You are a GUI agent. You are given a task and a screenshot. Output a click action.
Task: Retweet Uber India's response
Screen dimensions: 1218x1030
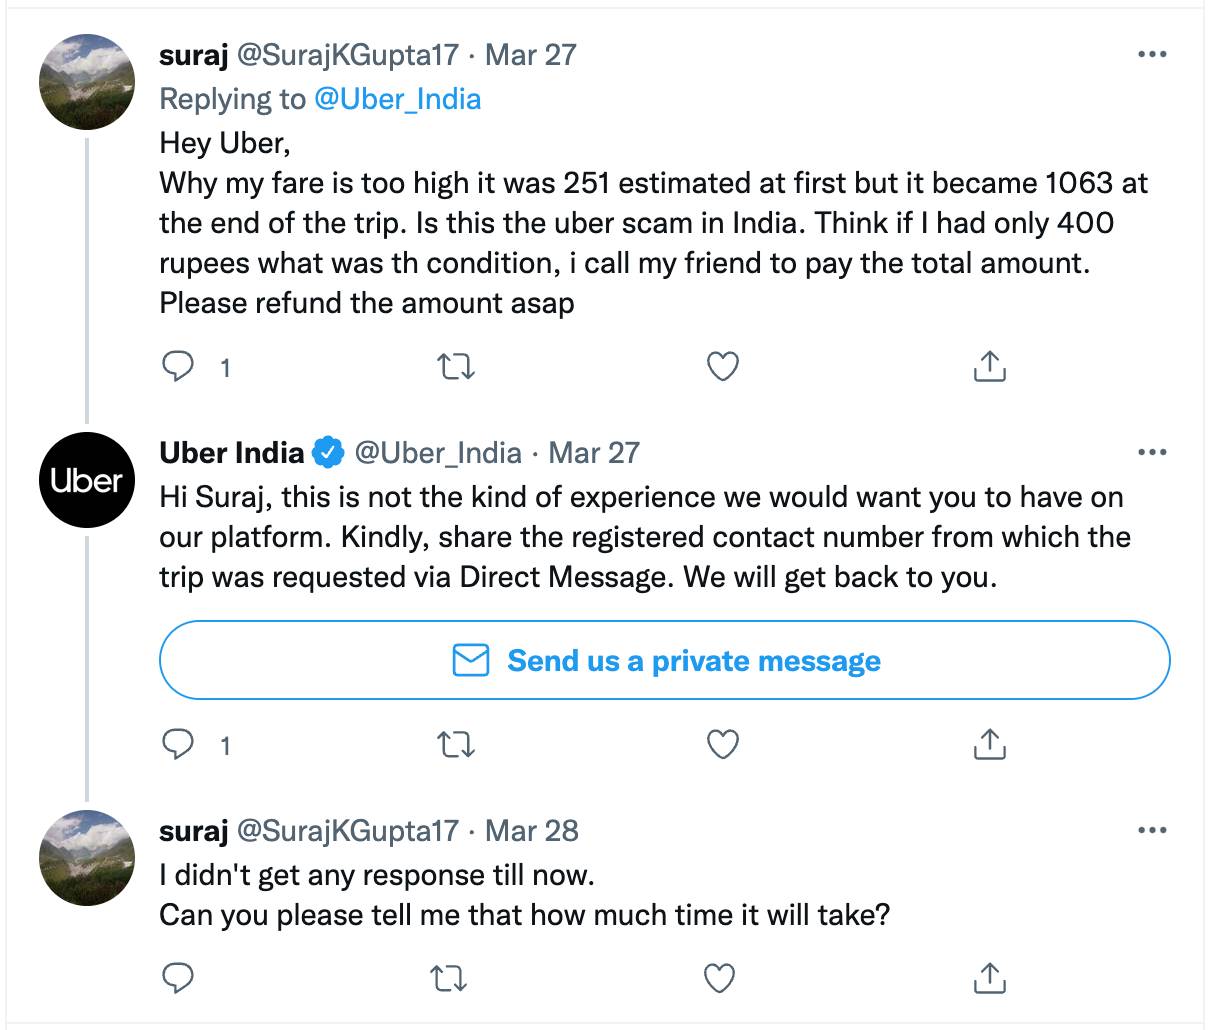click(457, 744)
